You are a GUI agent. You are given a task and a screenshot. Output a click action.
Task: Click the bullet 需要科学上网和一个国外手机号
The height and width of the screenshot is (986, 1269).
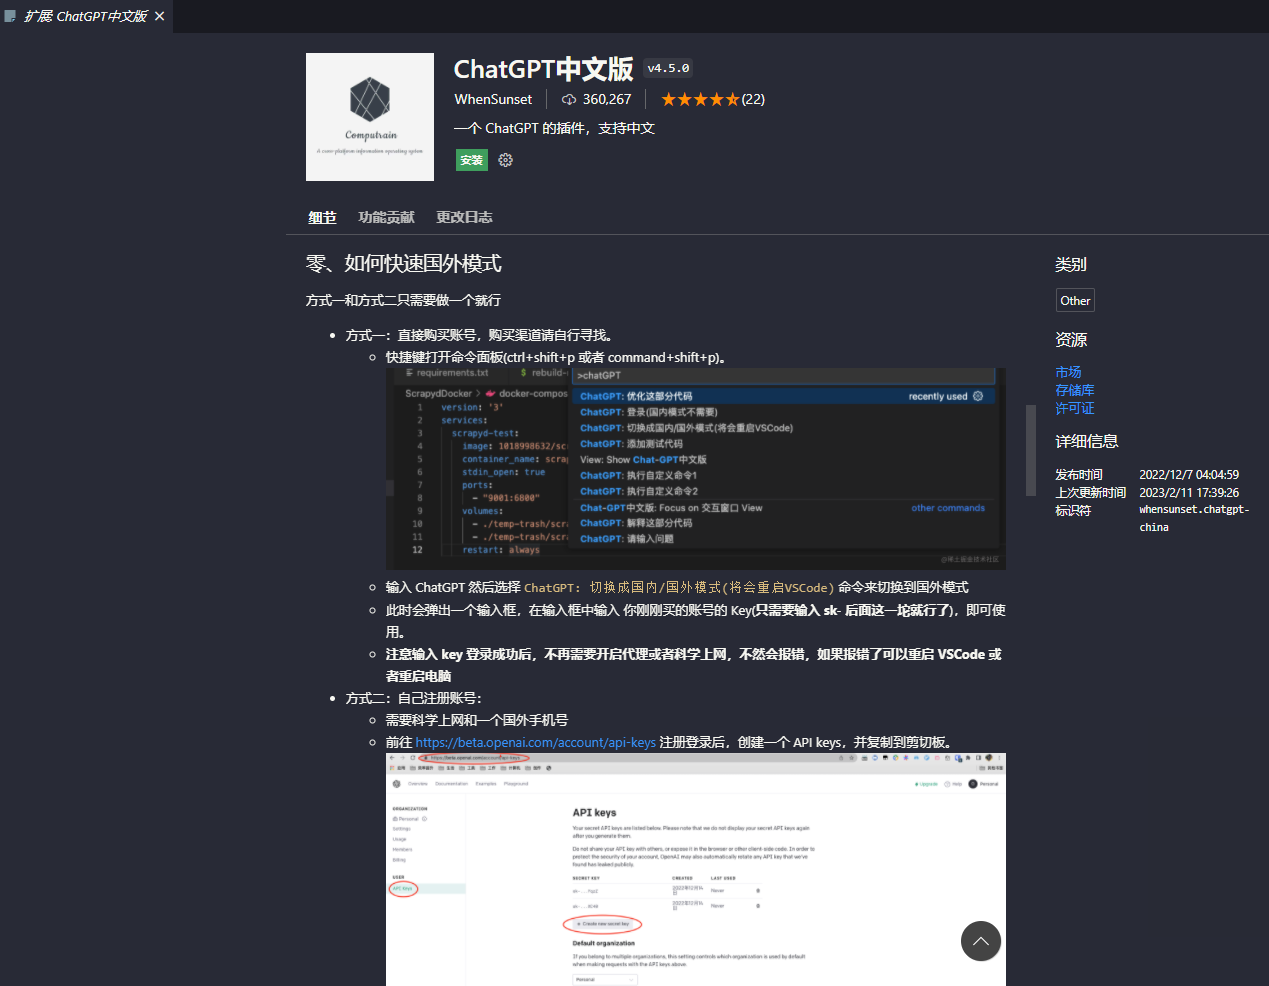(477, 720)
